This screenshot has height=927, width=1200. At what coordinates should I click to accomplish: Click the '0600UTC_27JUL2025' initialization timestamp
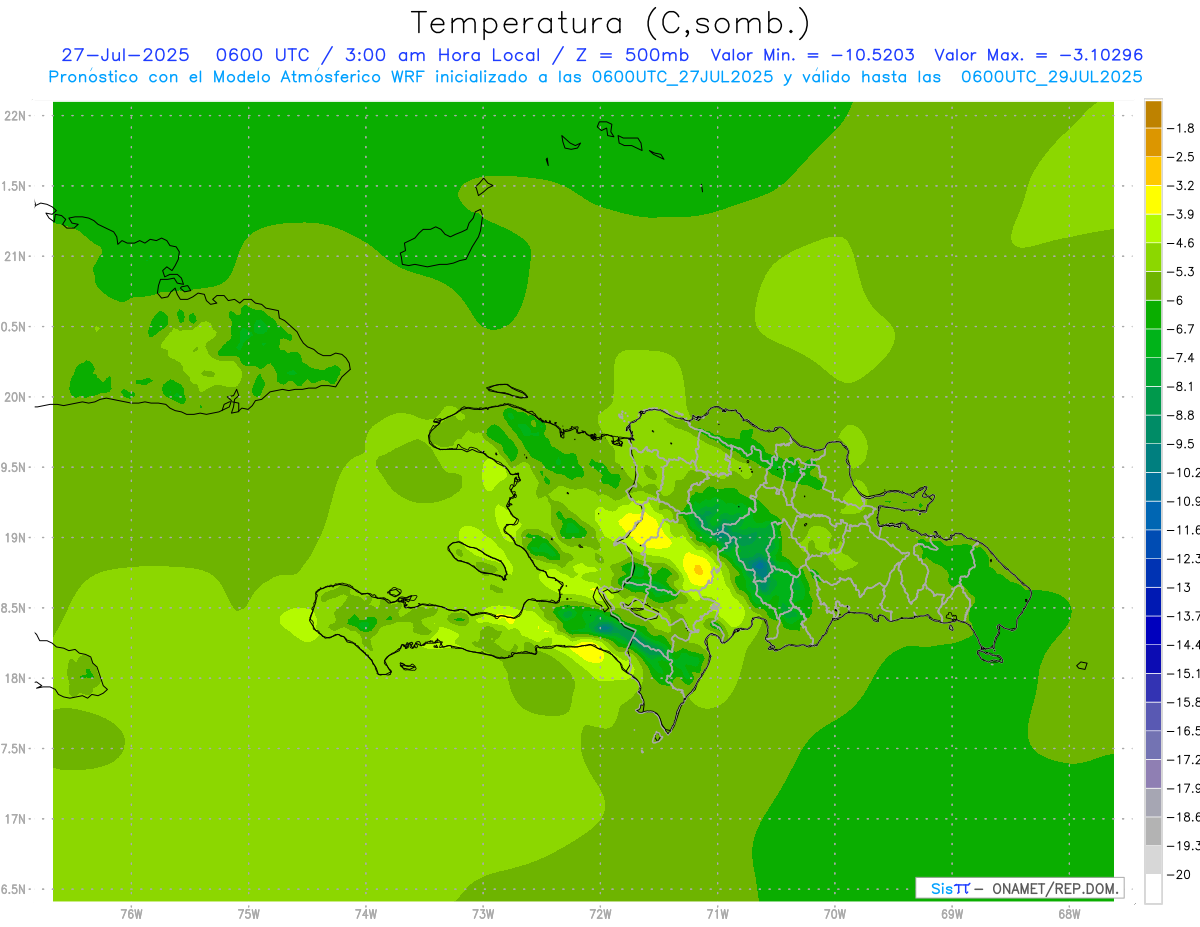pyautogui.click(x=683, y=76)
